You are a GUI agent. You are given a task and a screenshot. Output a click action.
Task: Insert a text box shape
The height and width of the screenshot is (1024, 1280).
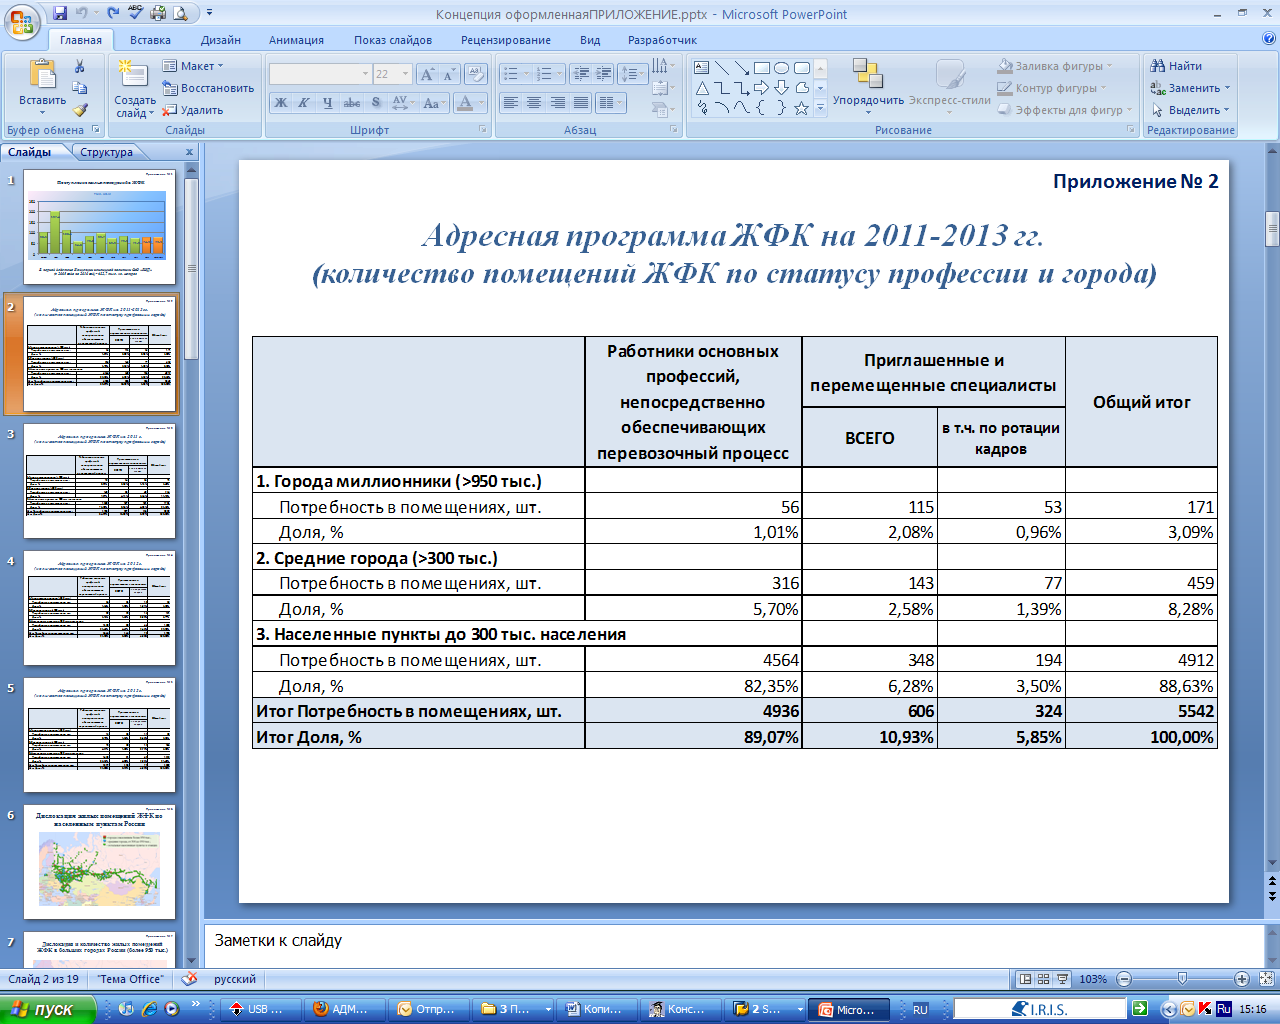[702, 68]
